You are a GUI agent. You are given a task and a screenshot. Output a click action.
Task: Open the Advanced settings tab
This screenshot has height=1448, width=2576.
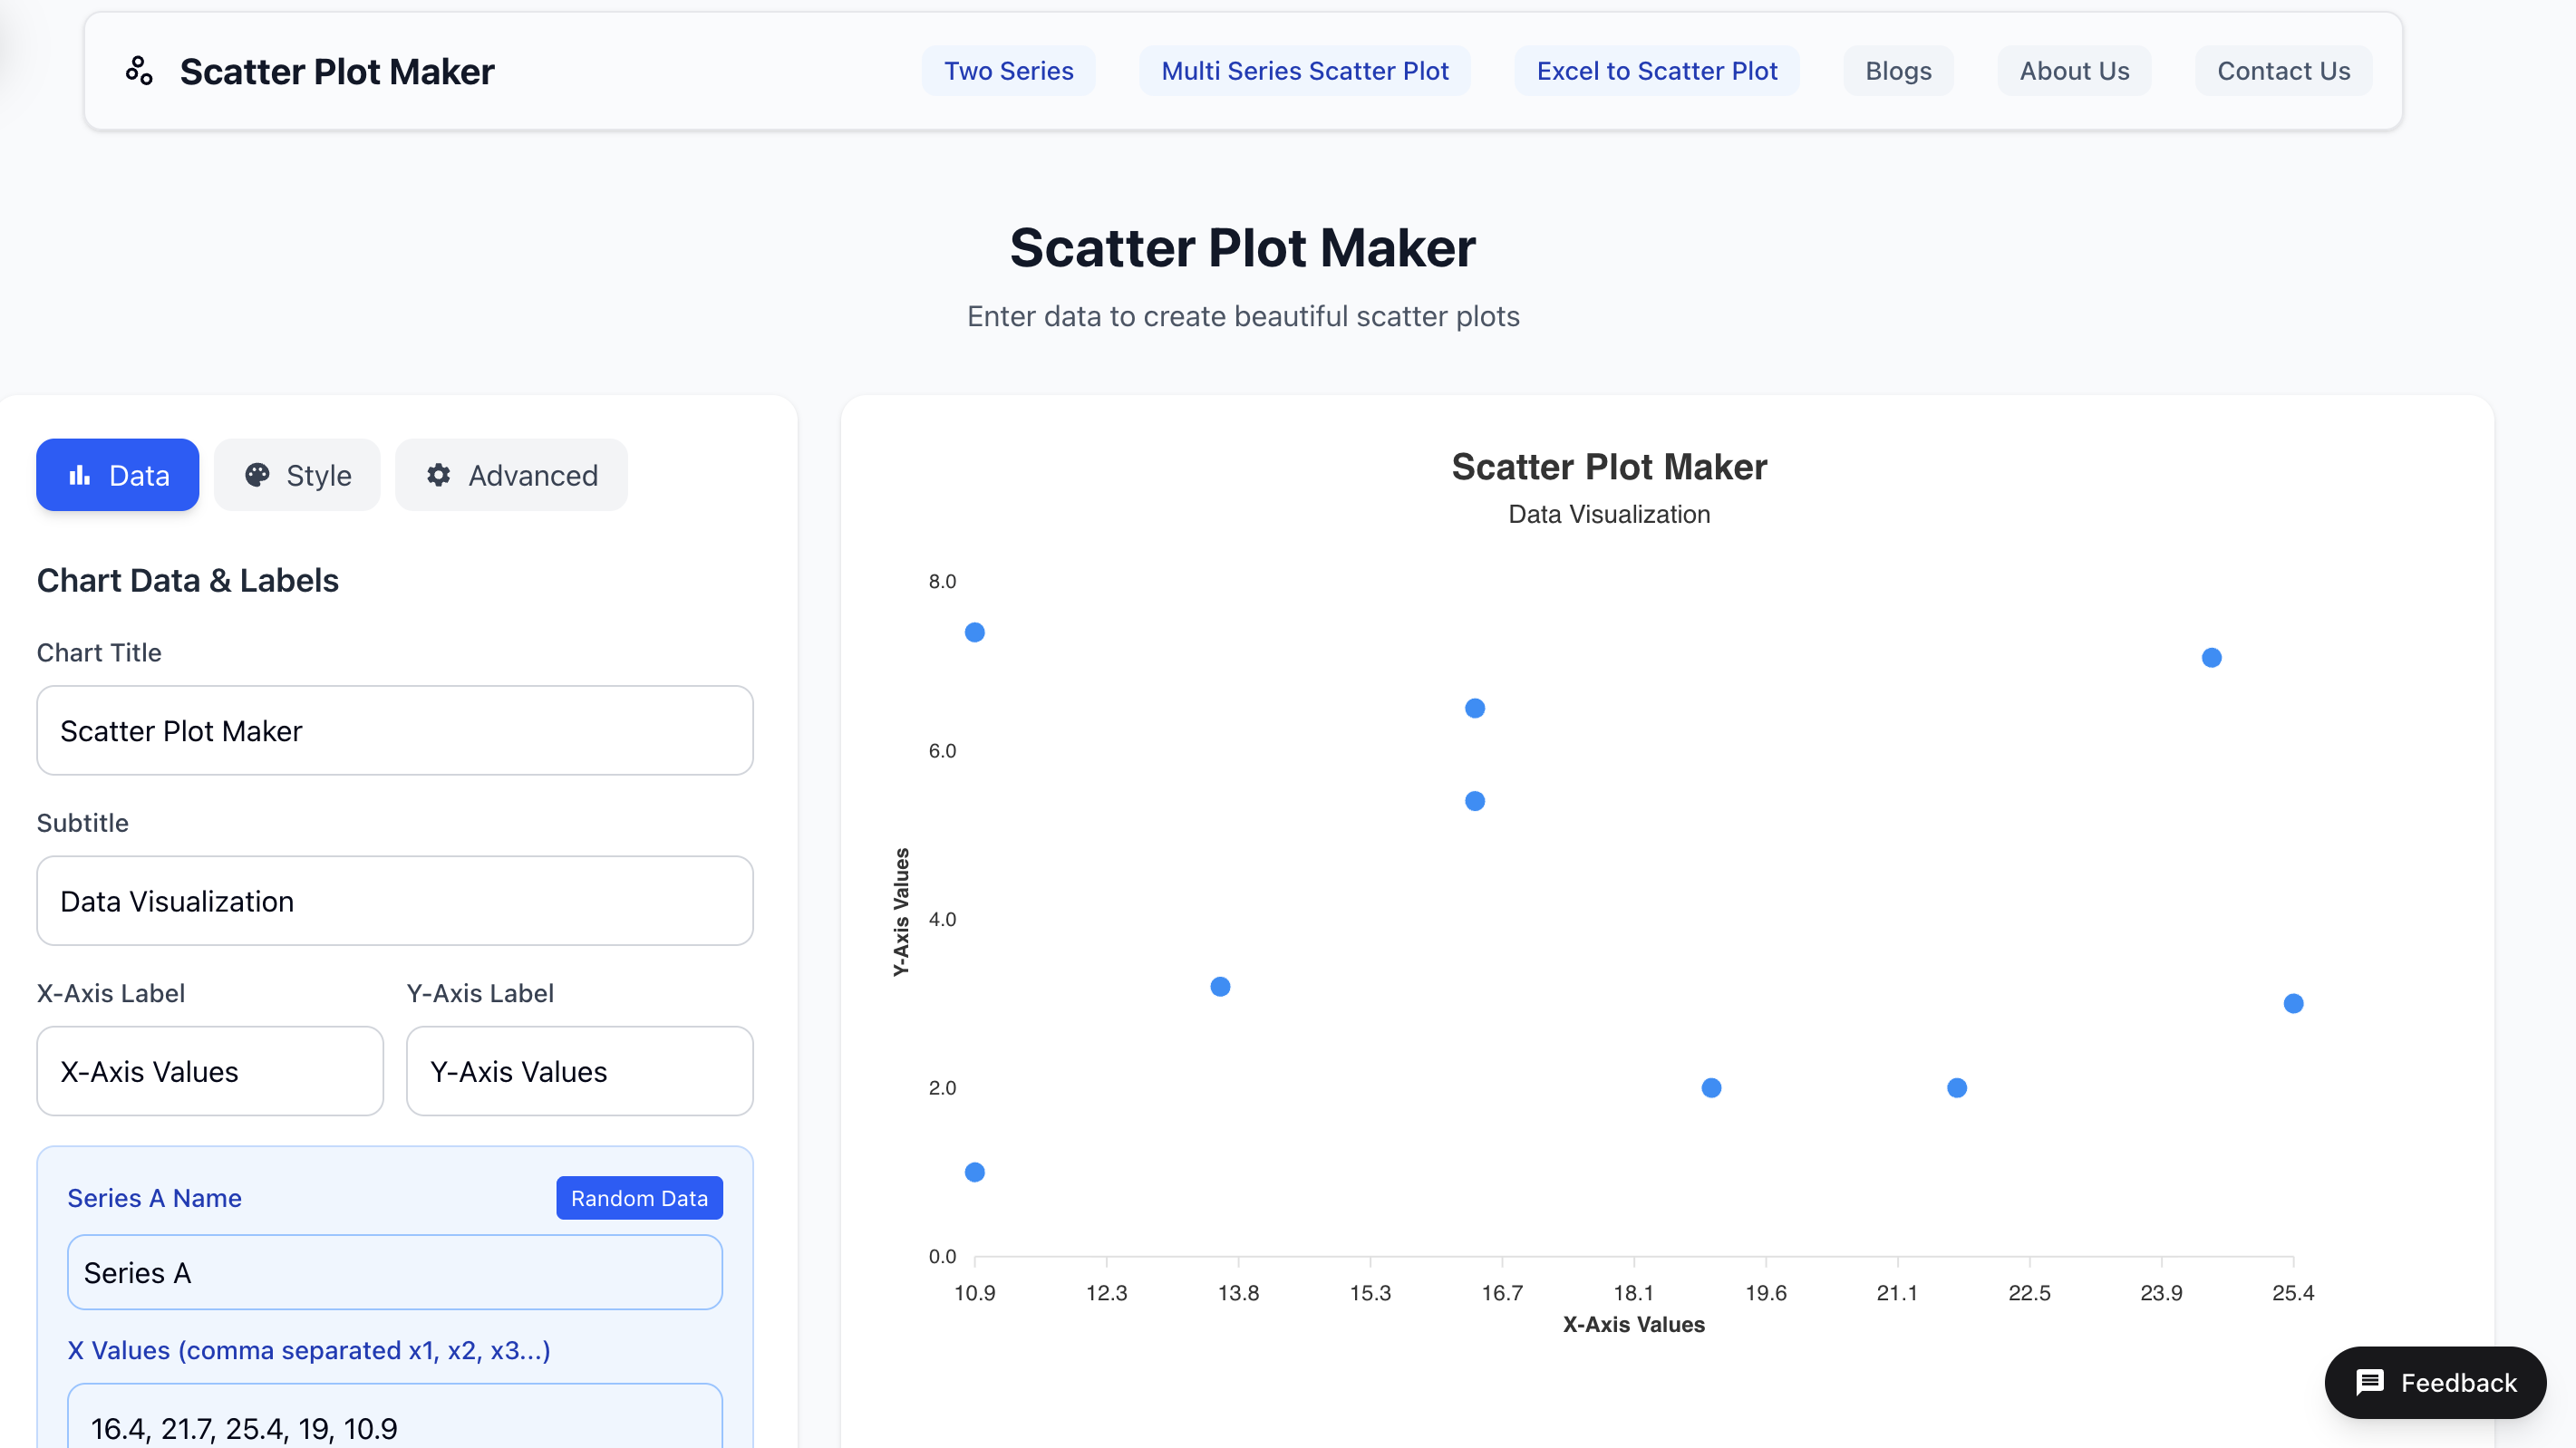(x=511, y=475)
